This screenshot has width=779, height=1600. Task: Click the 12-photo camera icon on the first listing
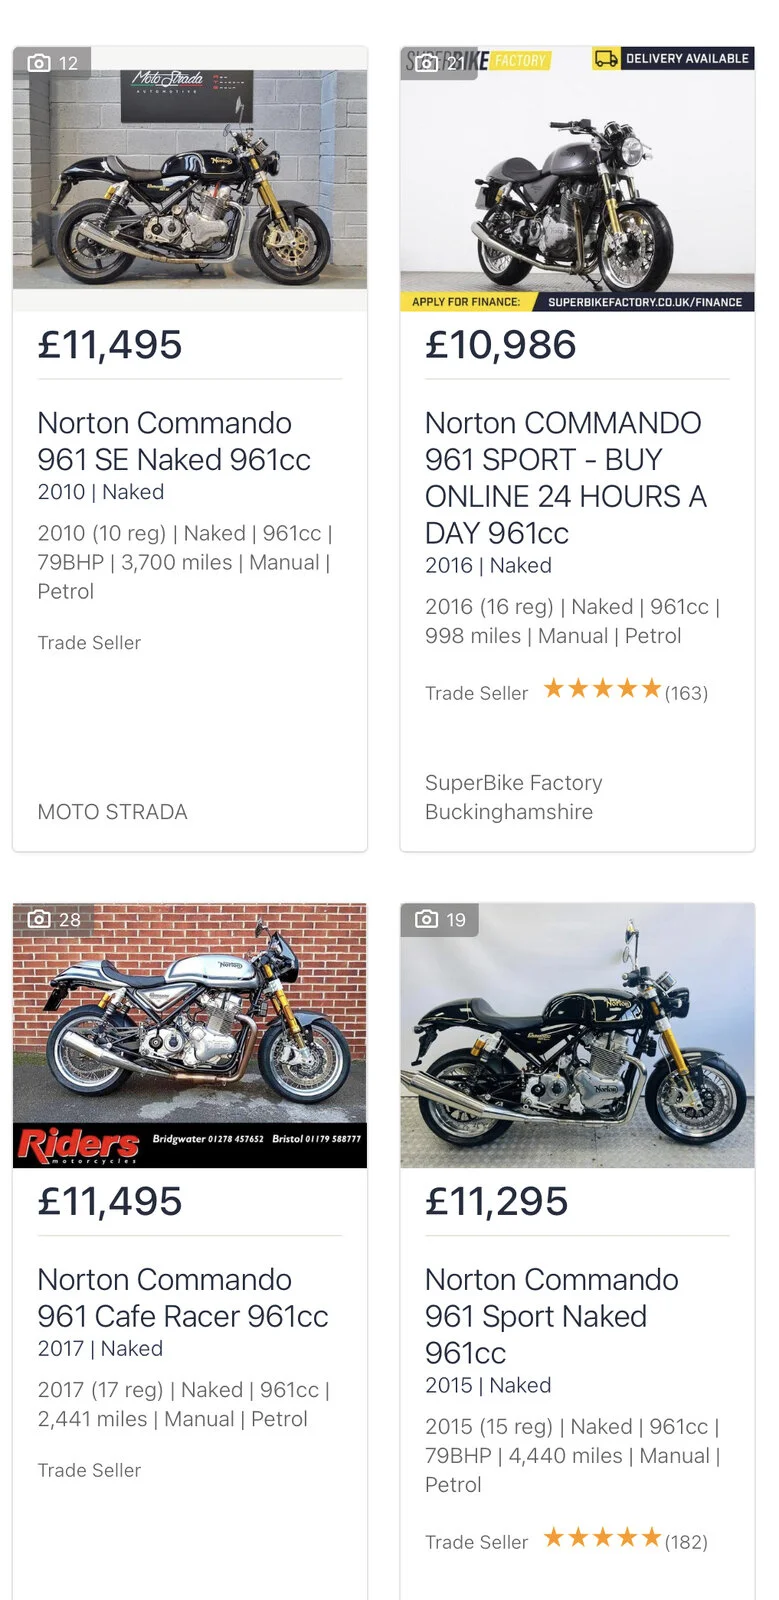point(40,63)
